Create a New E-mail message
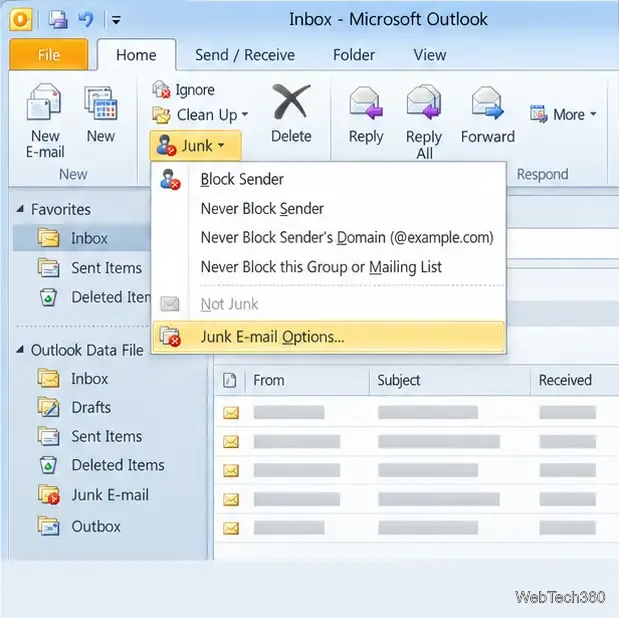Screen dimensions: 619x618 [x=45, y=121]
